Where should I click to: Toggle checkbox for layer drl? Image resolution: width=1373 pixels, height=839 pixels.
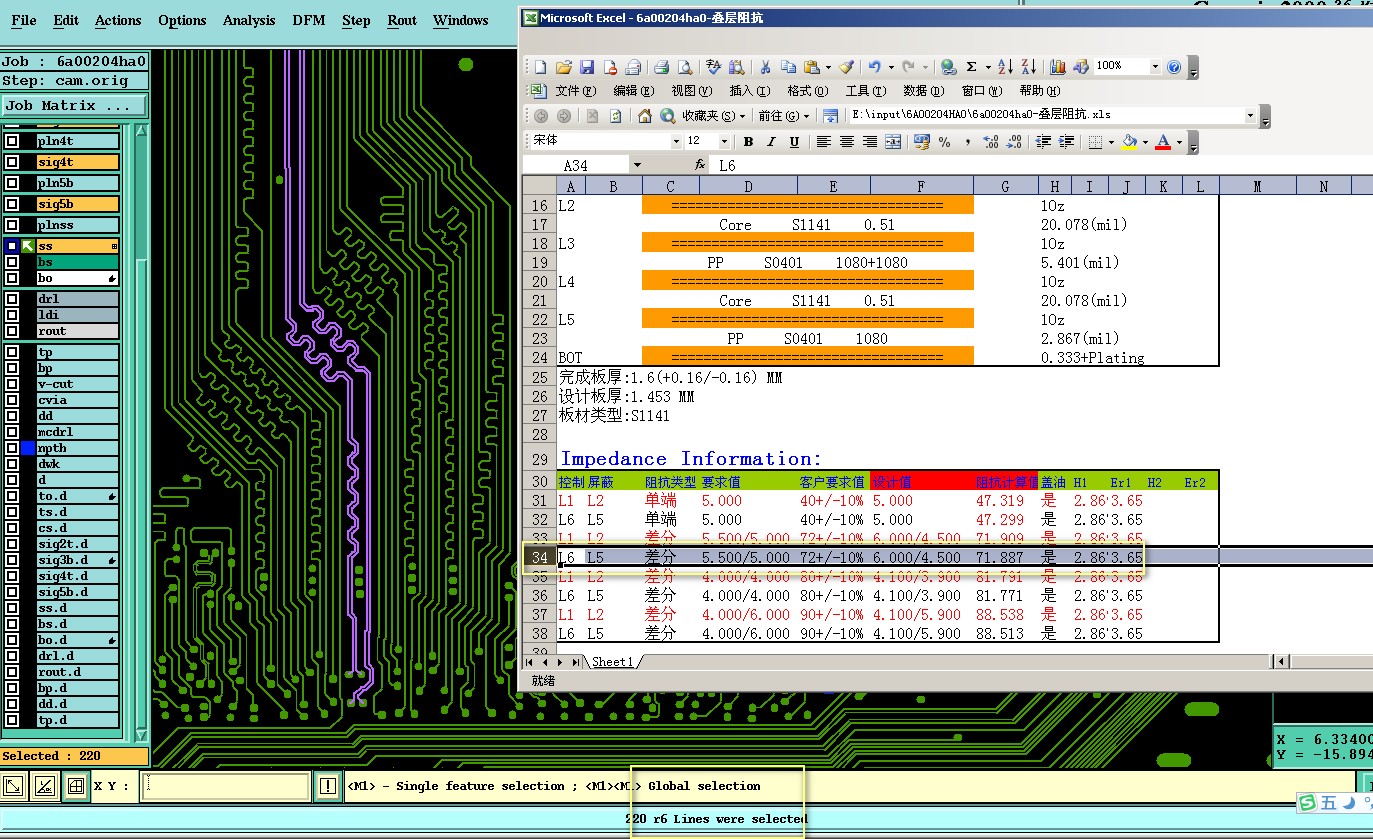(12, 299)
